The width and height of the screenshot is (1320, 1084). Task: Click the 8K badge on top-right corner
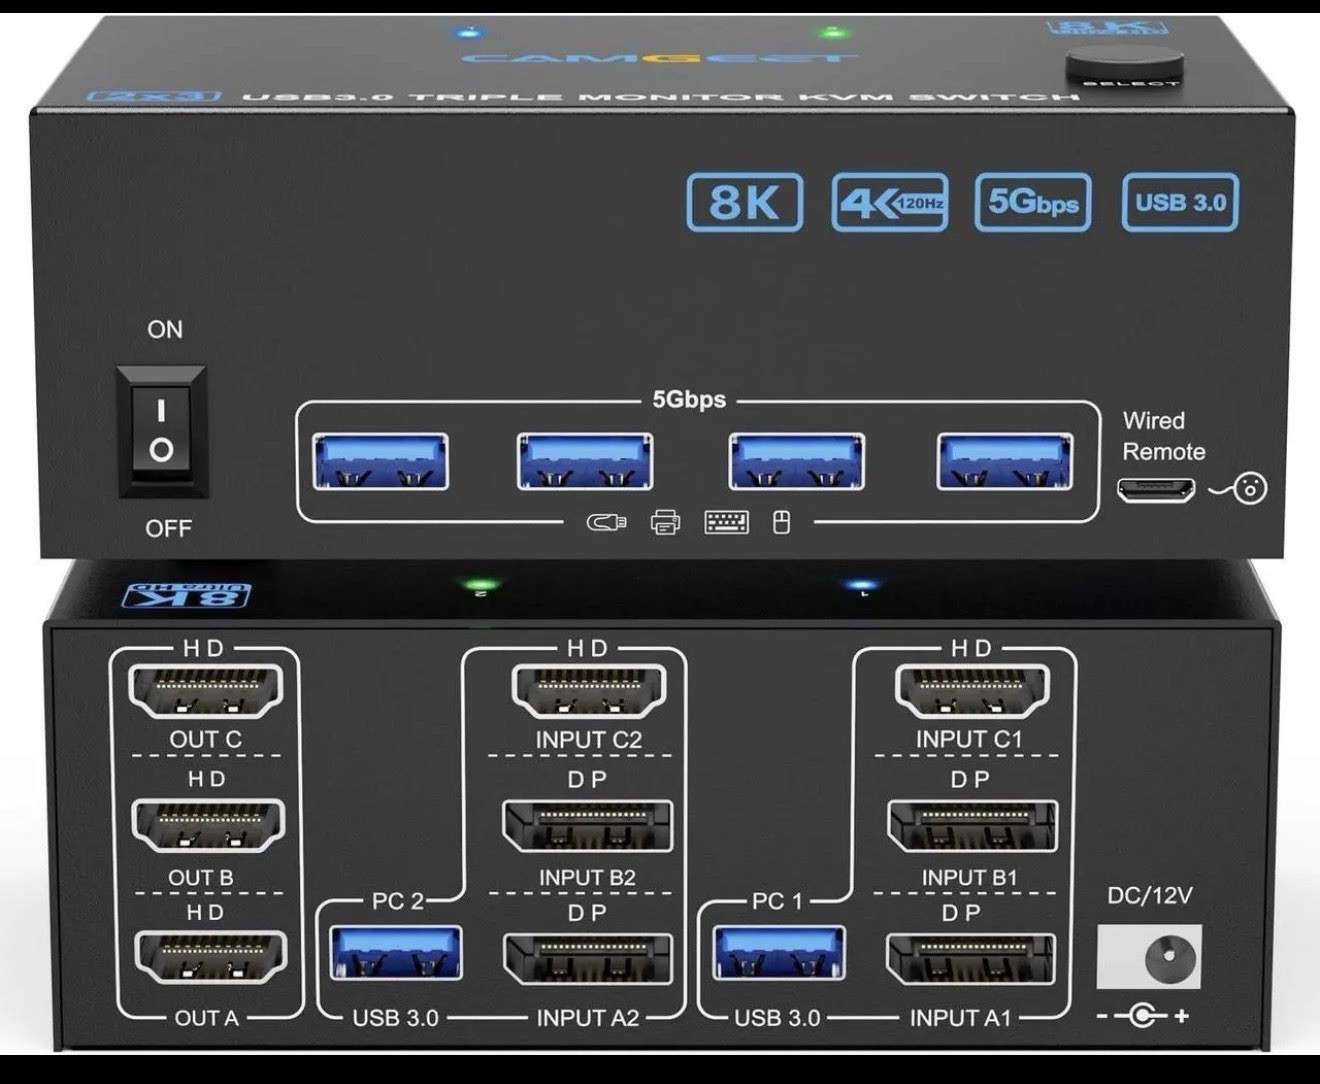(x=1107, y=28)
